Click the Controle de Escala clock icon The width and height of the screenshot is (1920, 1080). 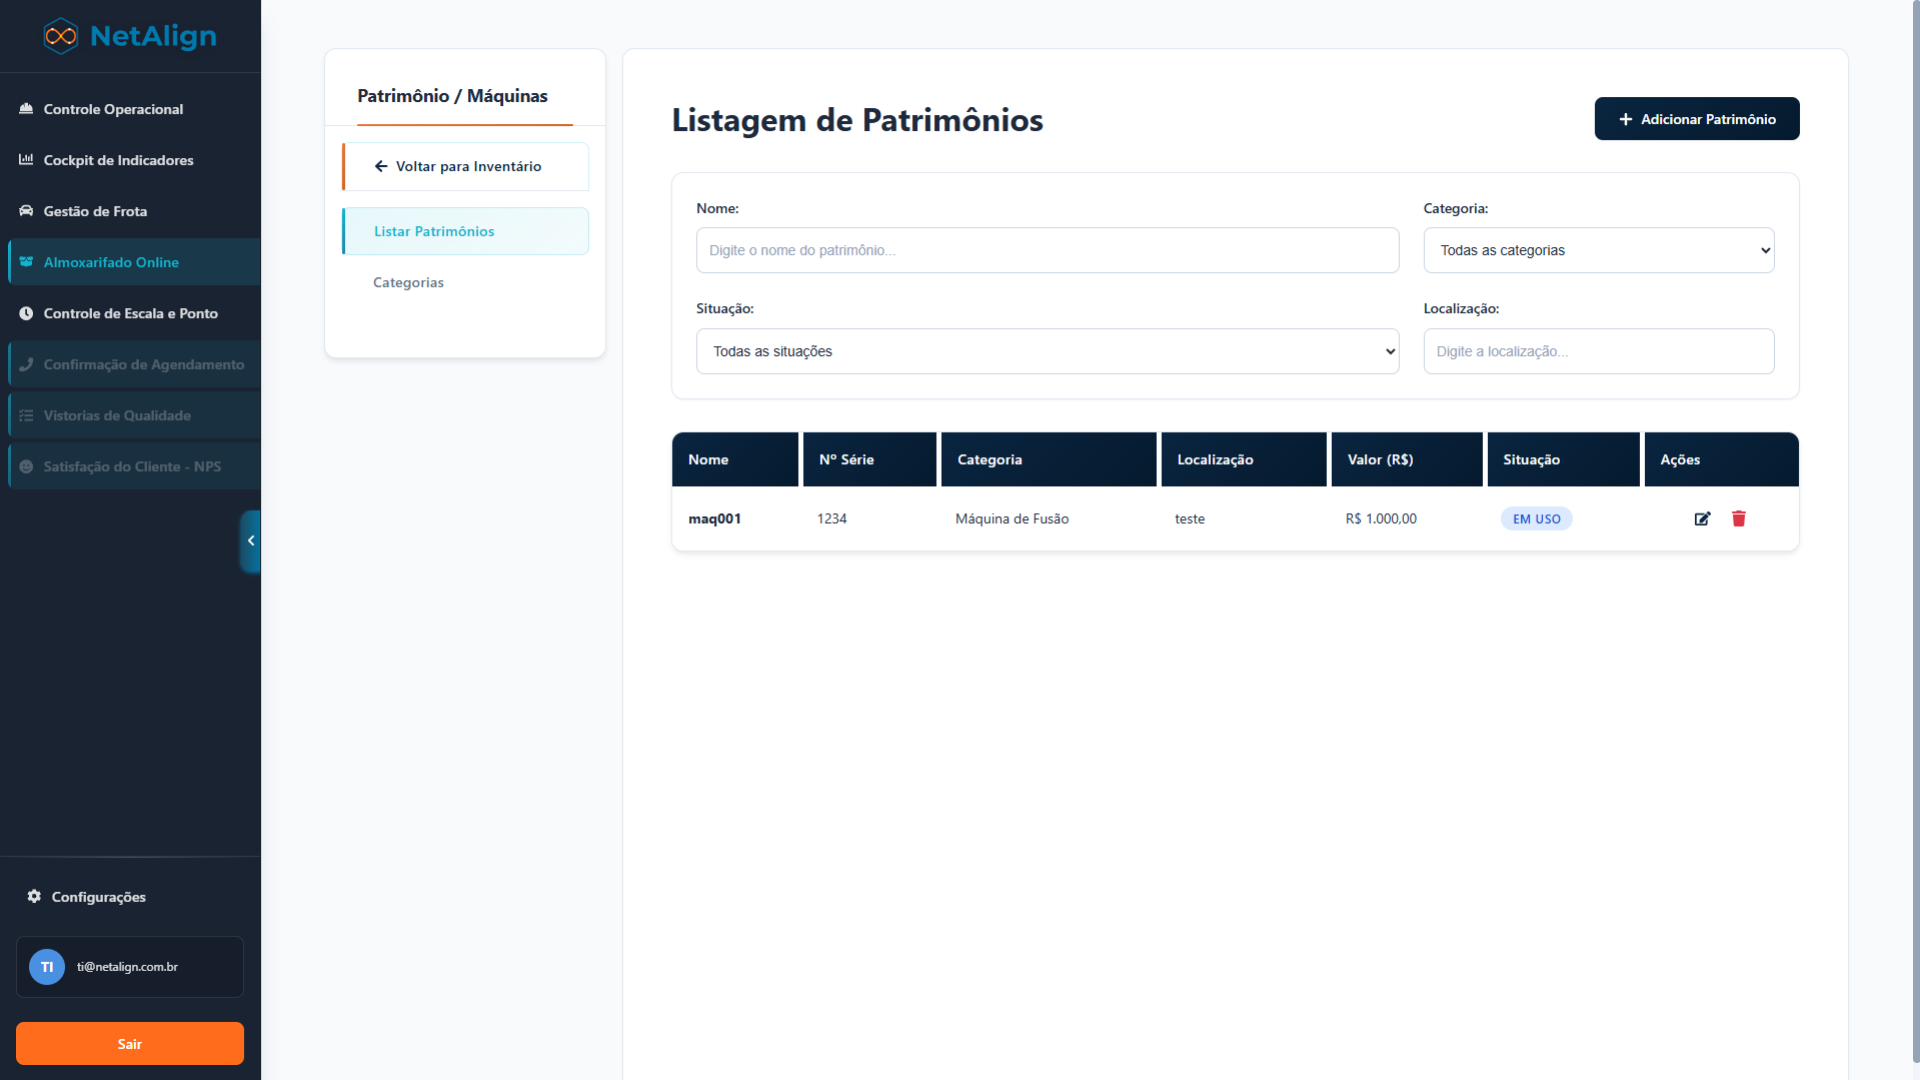point(26,313)
